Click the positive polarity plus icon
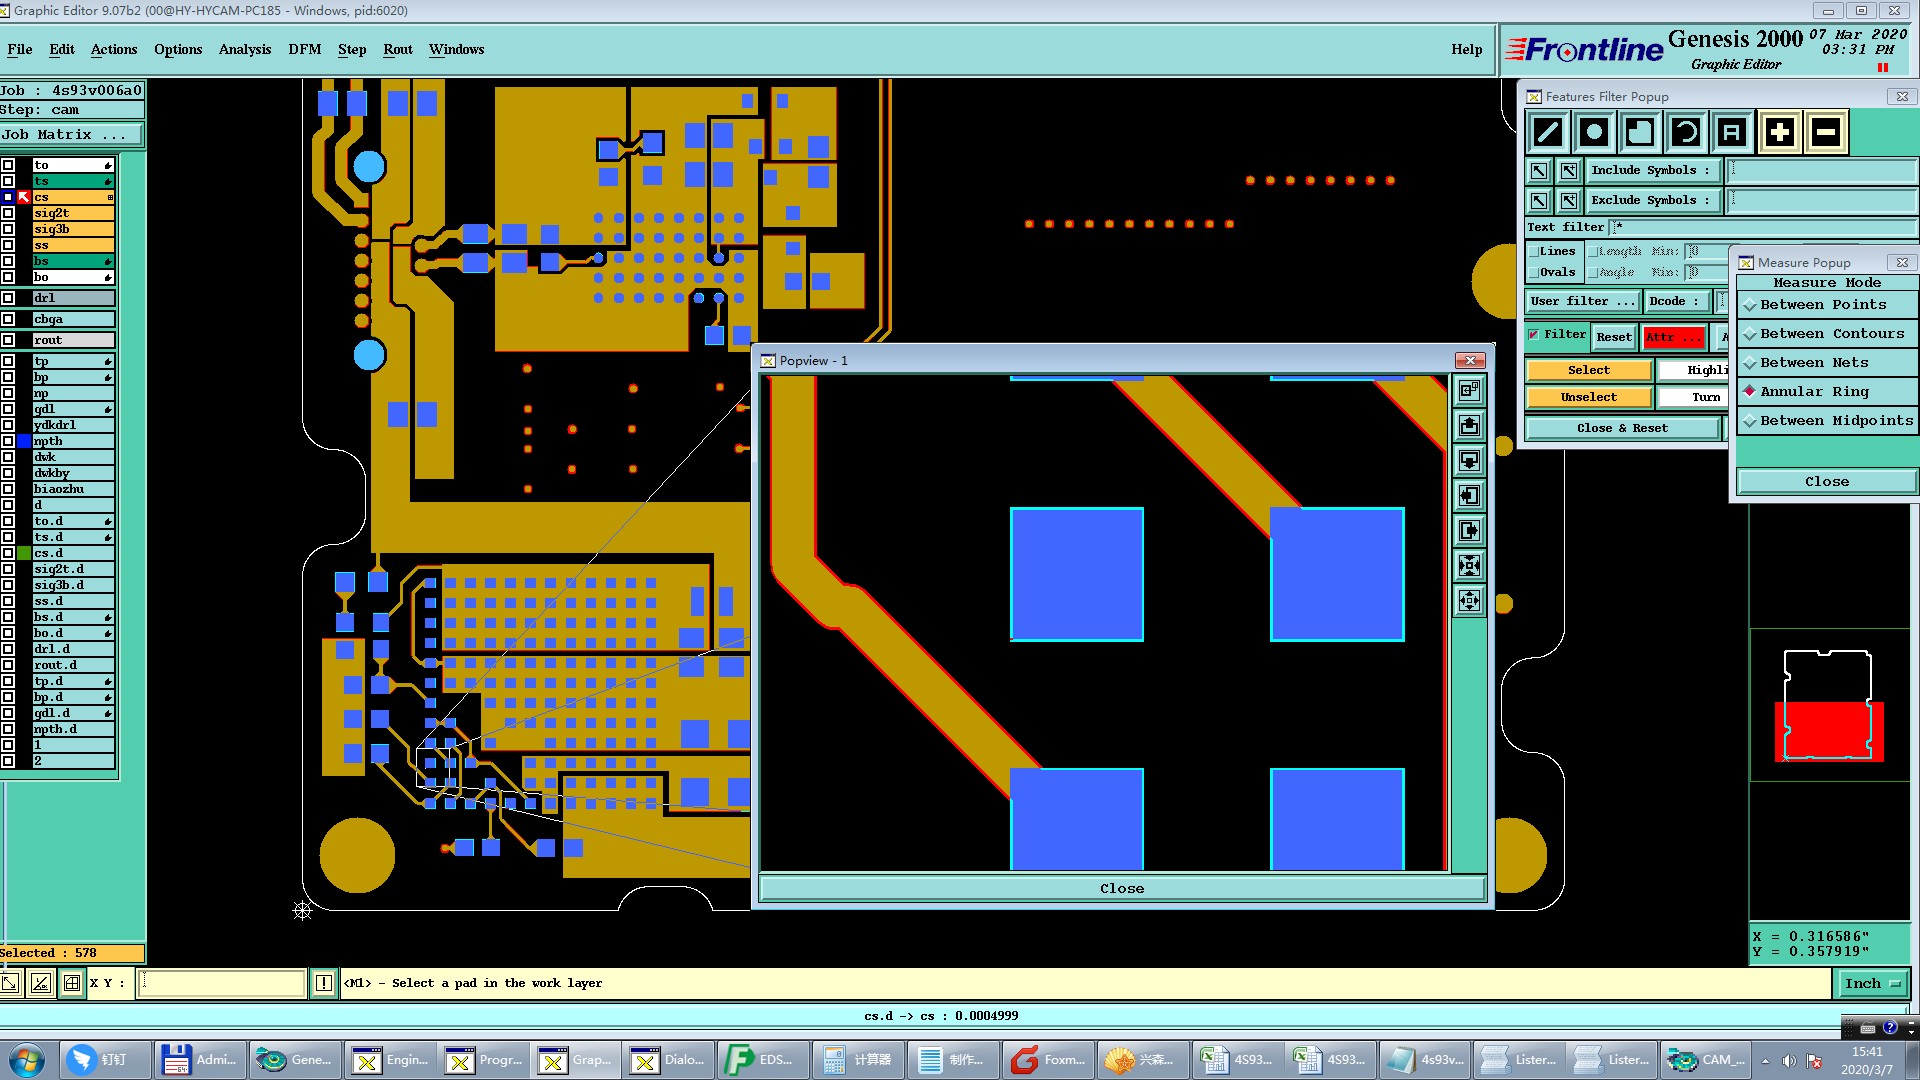The width and height of the screenshot is (1920, 1080). tap(1780, 132)
